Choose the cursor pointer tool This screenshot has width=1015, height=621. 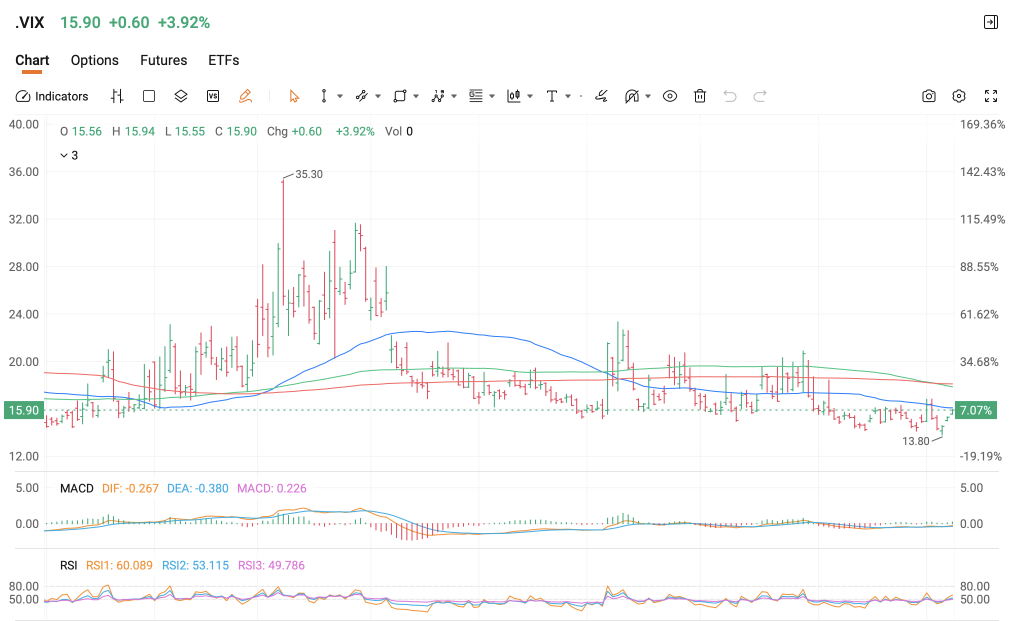294,96
